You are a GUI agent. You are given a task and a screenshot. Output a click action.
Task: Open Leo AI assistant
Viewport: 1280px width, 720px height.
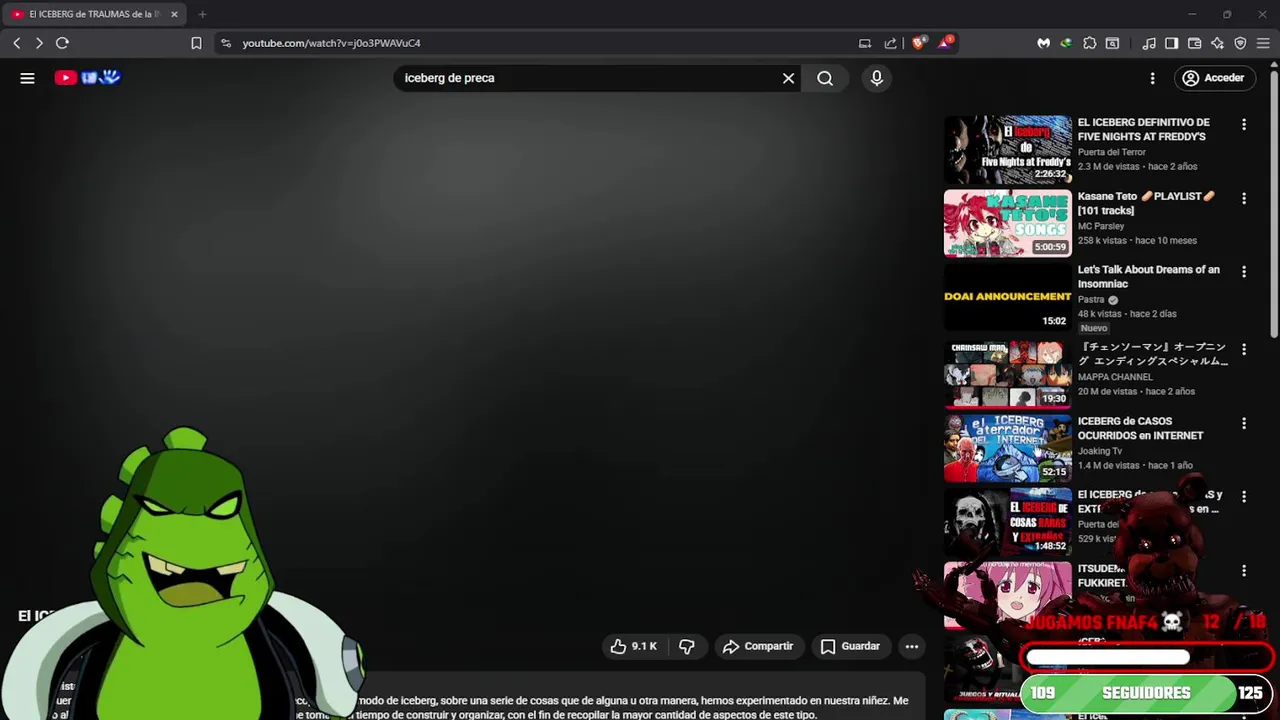[1217, 43]
